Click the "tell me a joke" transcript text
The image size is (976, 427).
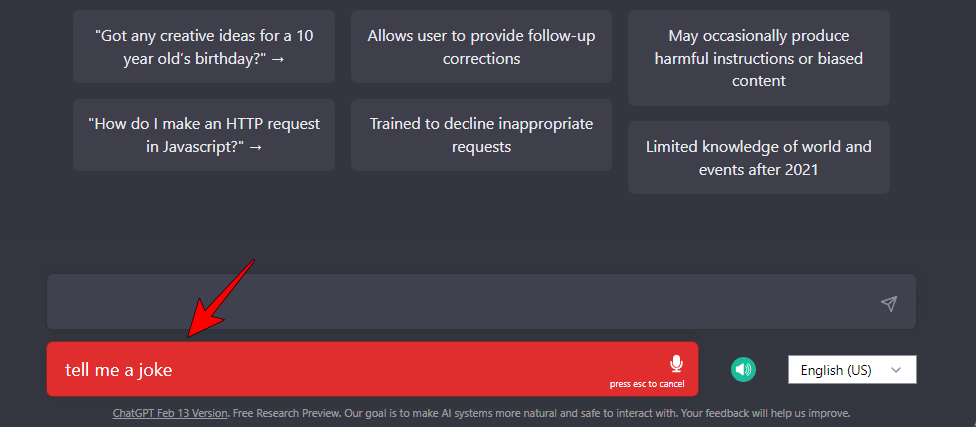pyautogui.click(x=119, y=370)
